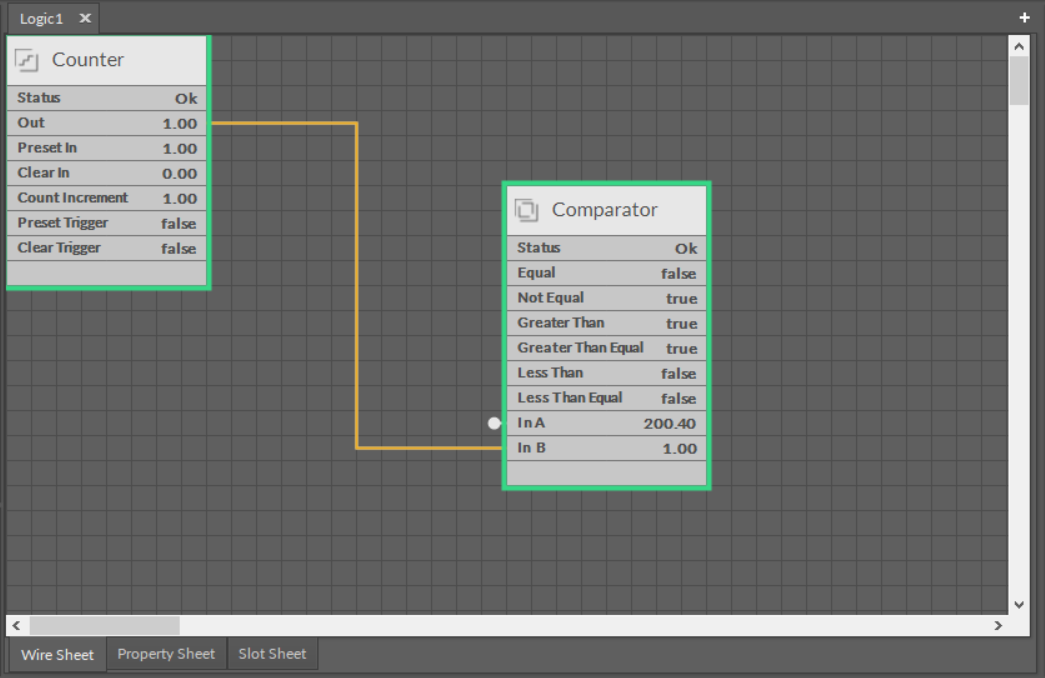The width and height of the screenshot is (1045, 678).
Task: Click the In A input connector dot
Action: tap(494, 423)
